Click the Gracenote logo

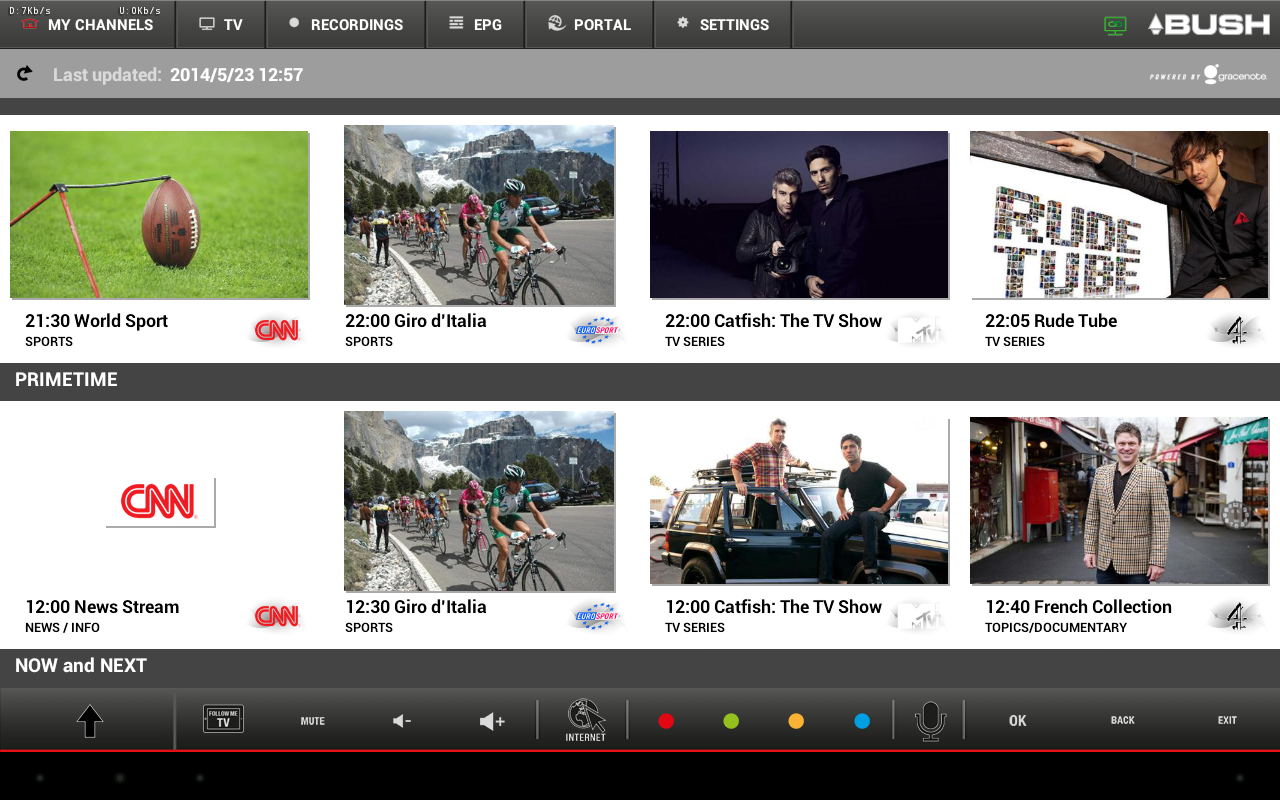point(1208,75)
